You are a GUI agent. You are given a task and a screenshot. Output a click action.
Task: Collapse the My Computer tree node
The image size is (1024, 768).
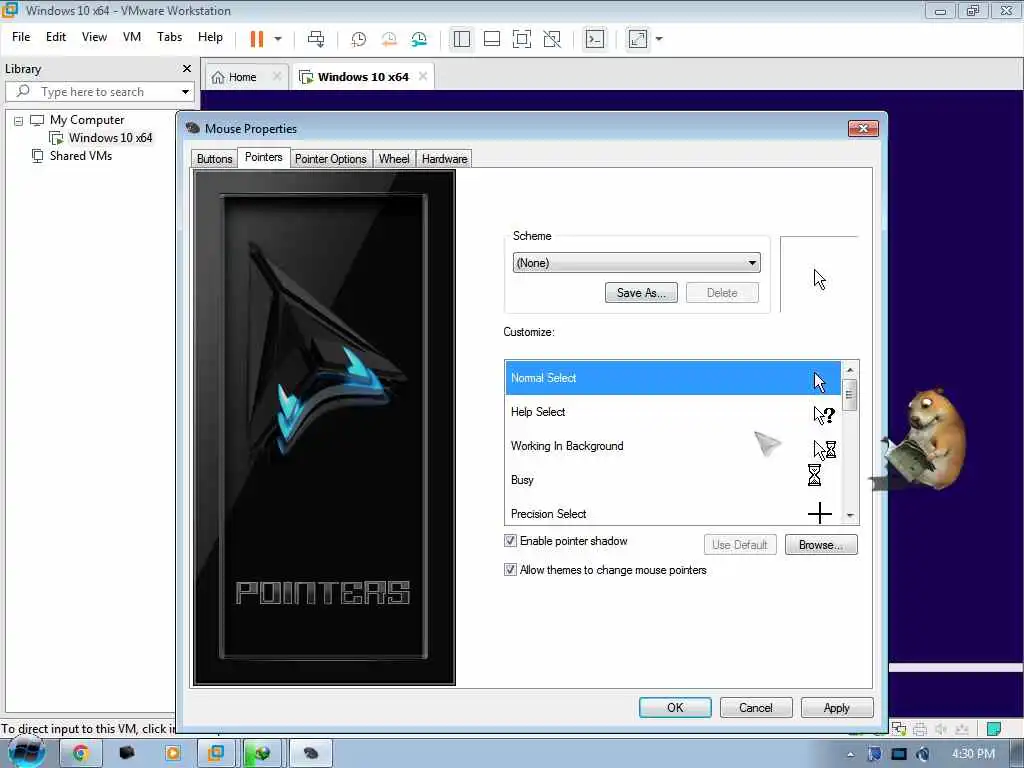pyautogui.click(x=18, y=121)
